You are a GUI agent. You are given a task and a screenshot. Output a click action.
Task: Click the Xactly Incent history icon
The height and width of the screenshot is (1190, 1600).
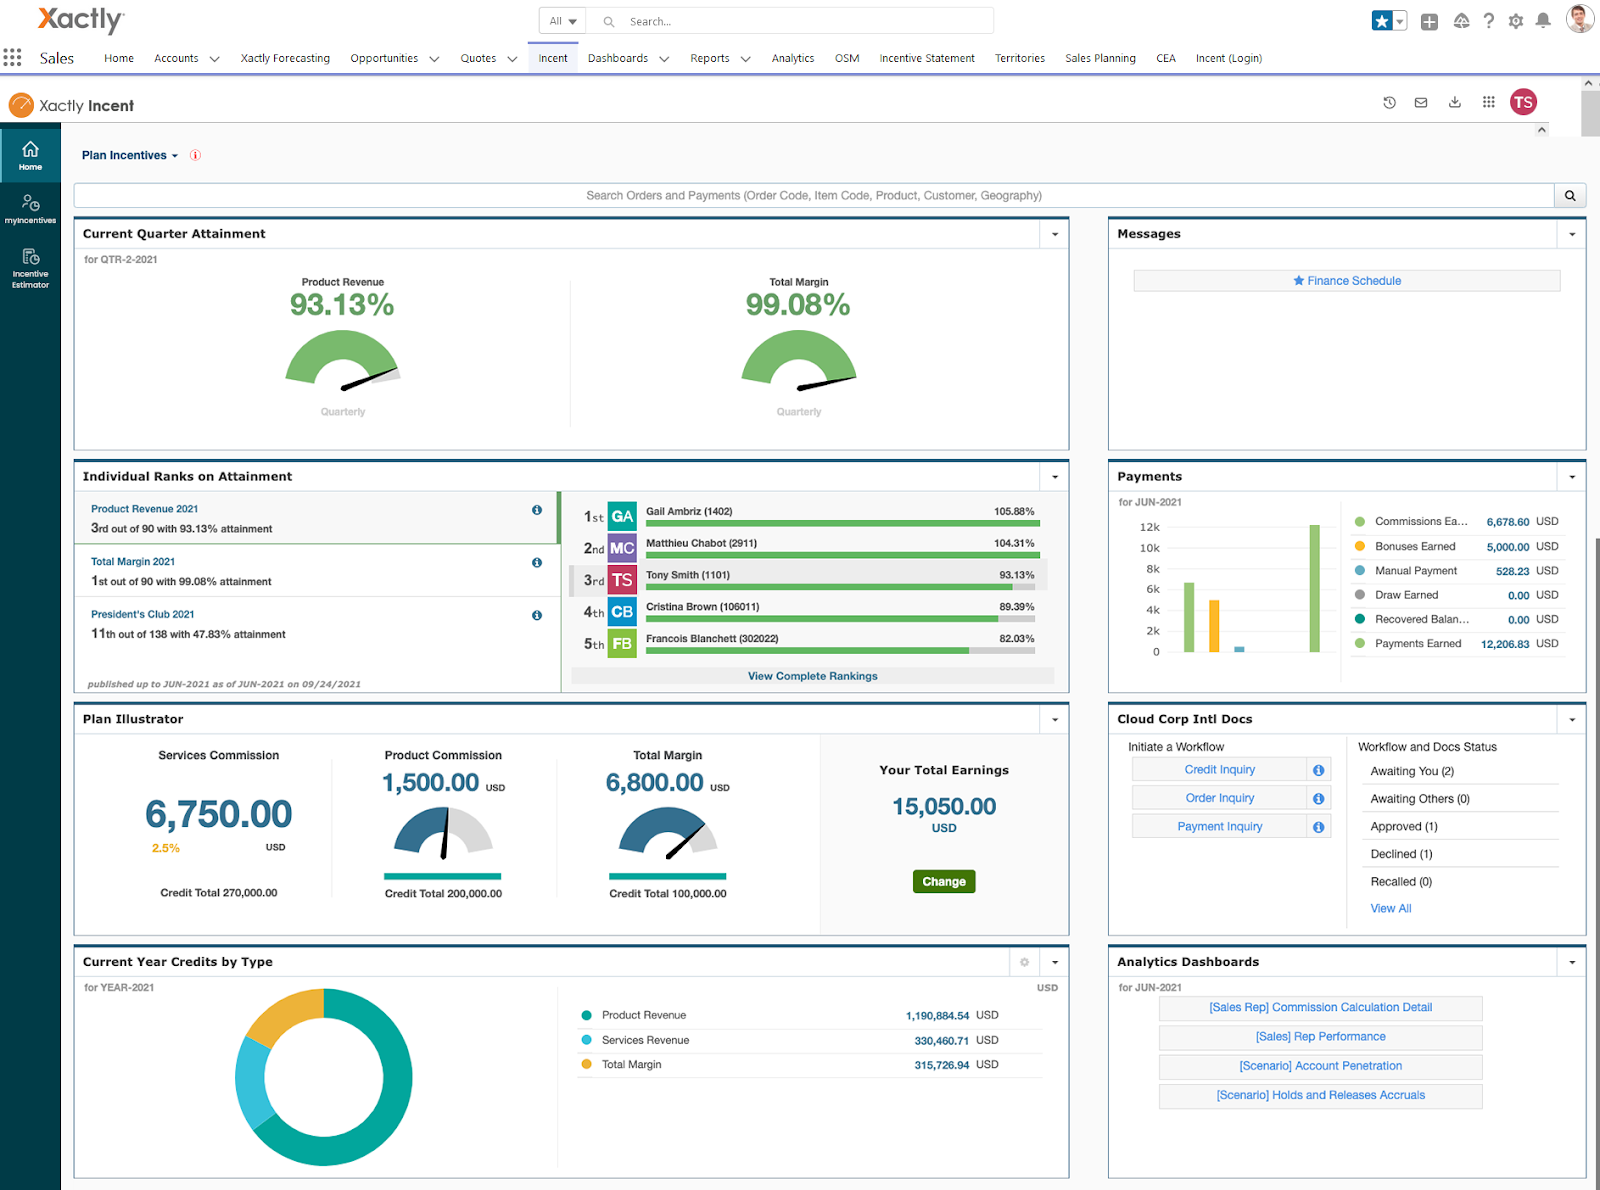coord(1389,101)
